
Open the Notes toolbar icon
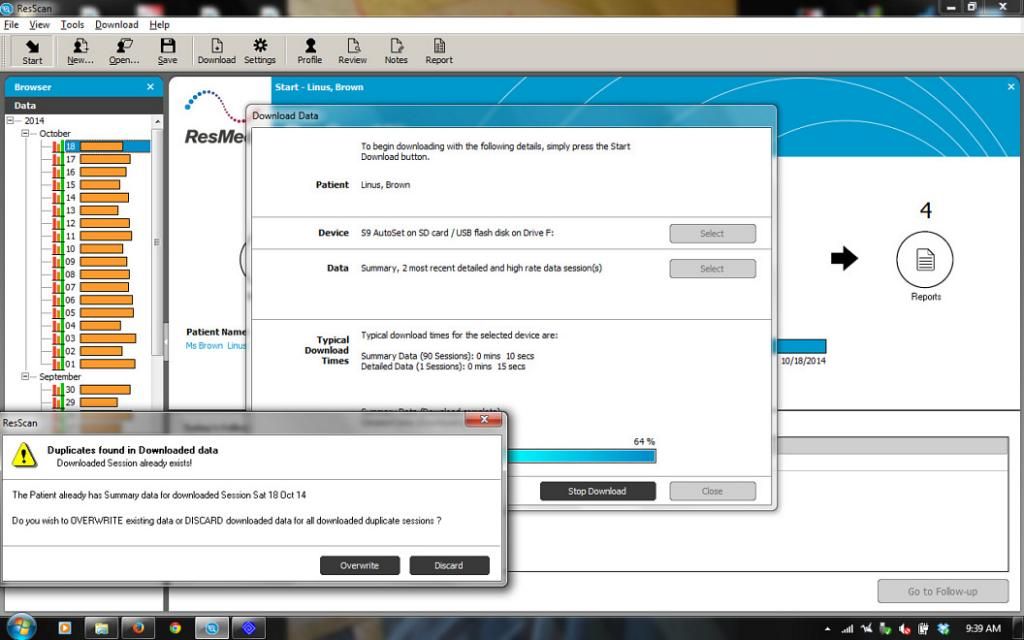[396, 52]
